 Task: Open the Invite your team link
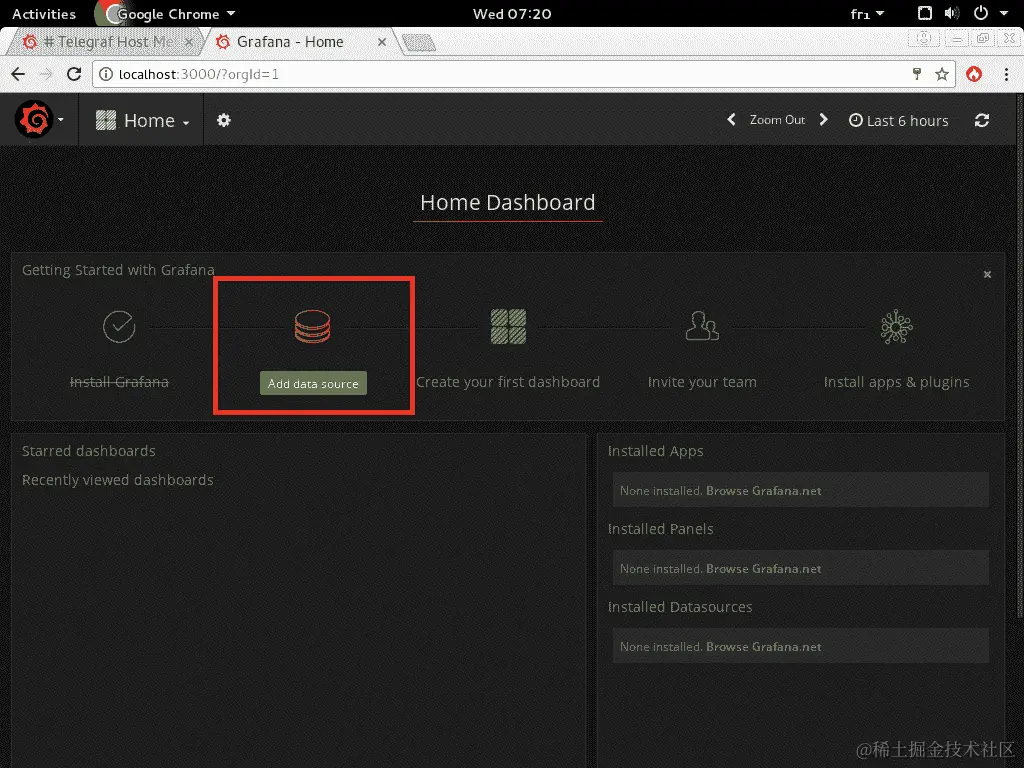pyautogui.click(x=702, y=382)
